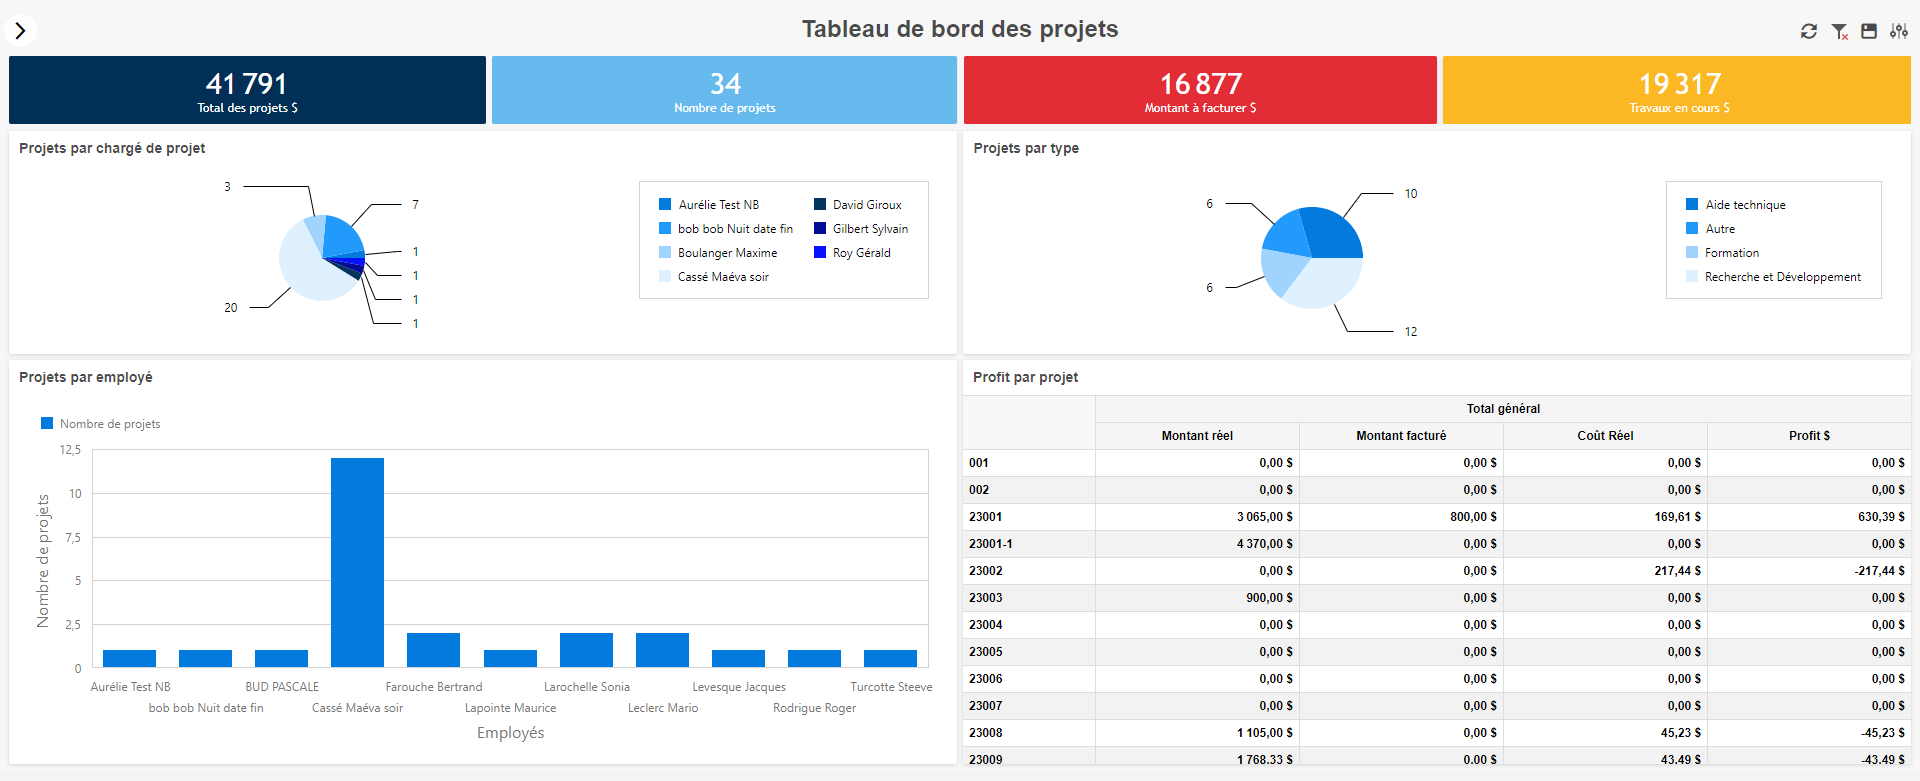This screenshot has width=1920, height=781.
Task: Toggle bob bob Nuit date fin legend swatch
Action: (x=665, y=228)
